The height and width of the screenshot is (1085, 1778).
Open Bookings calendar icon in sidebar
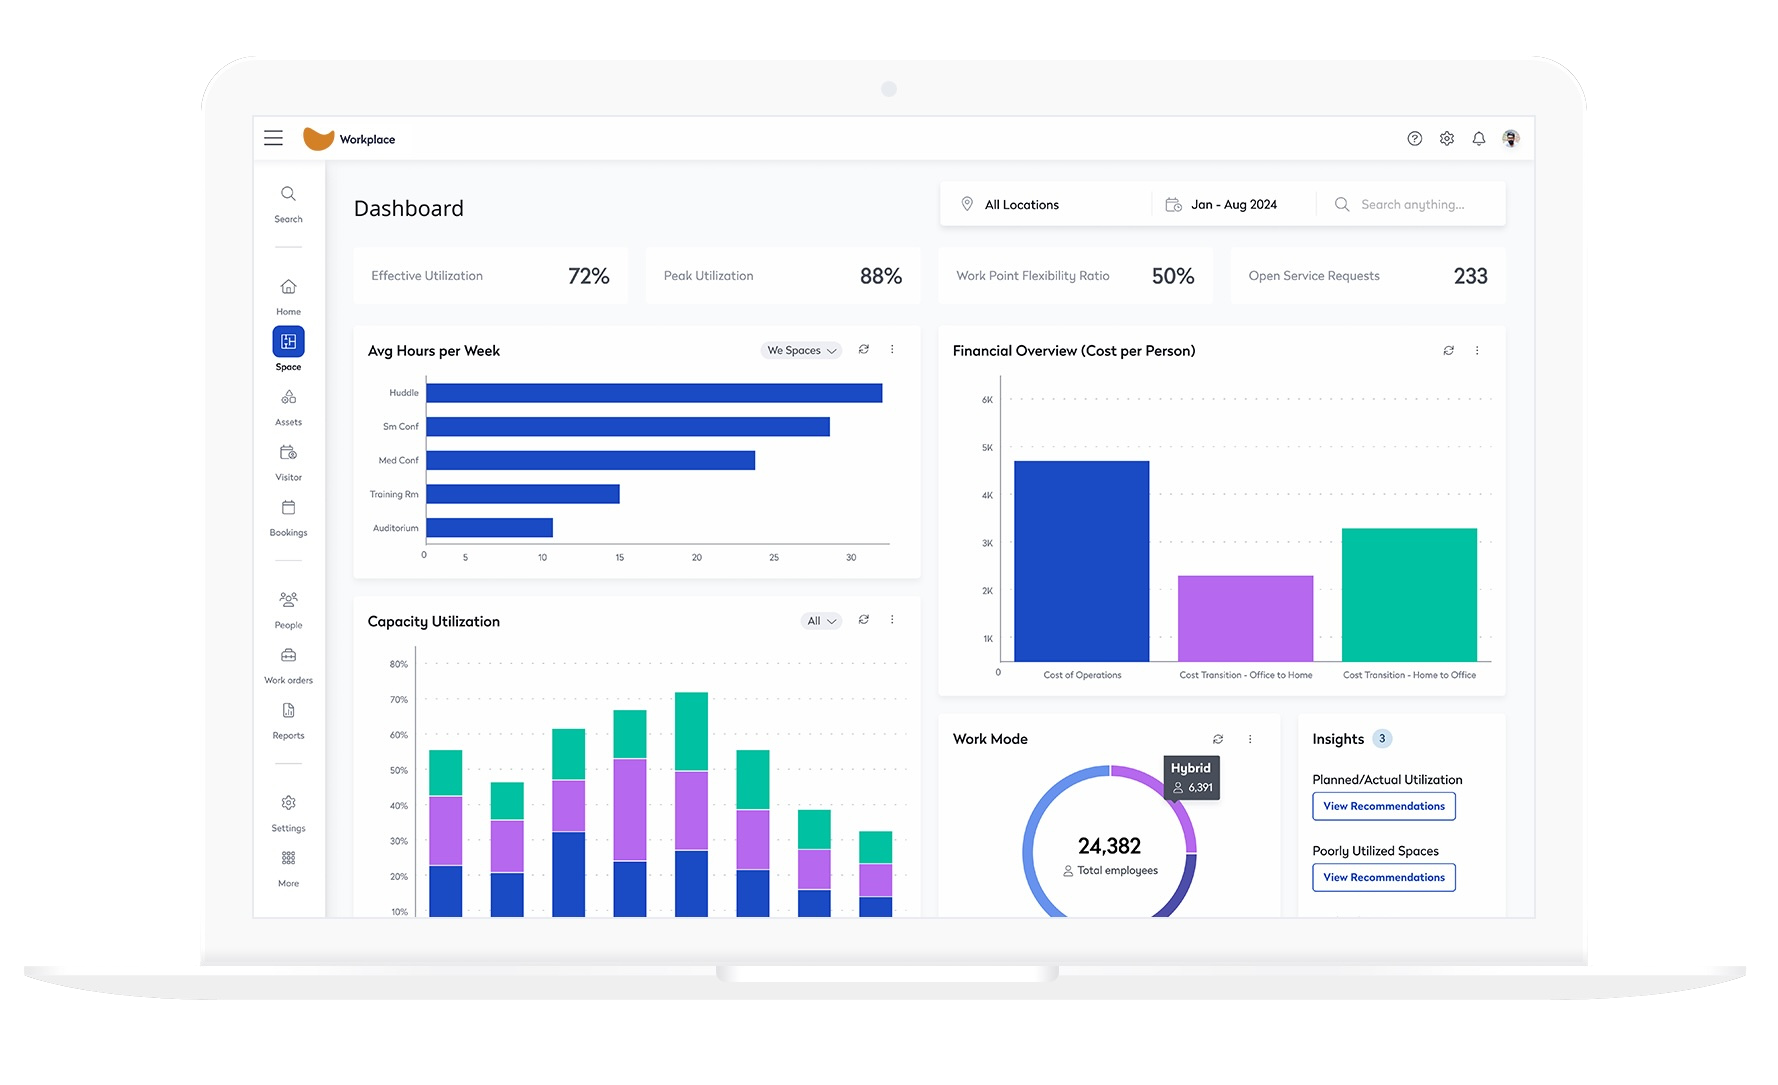tap(288, 508)
